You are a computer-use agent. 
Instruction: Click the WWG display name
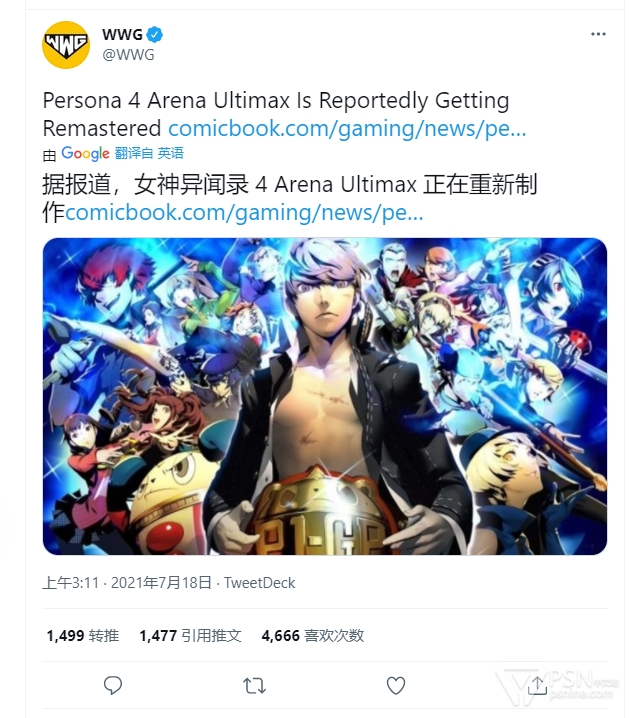click(x=122, y=34)
